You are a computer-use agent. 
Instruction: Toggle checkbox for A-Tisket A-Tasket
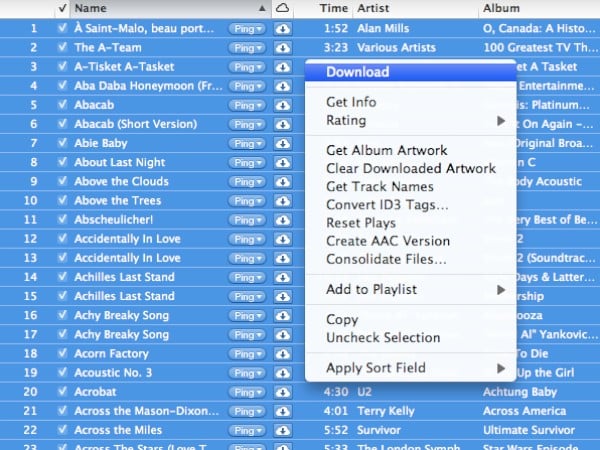click(x=62, y=66)
